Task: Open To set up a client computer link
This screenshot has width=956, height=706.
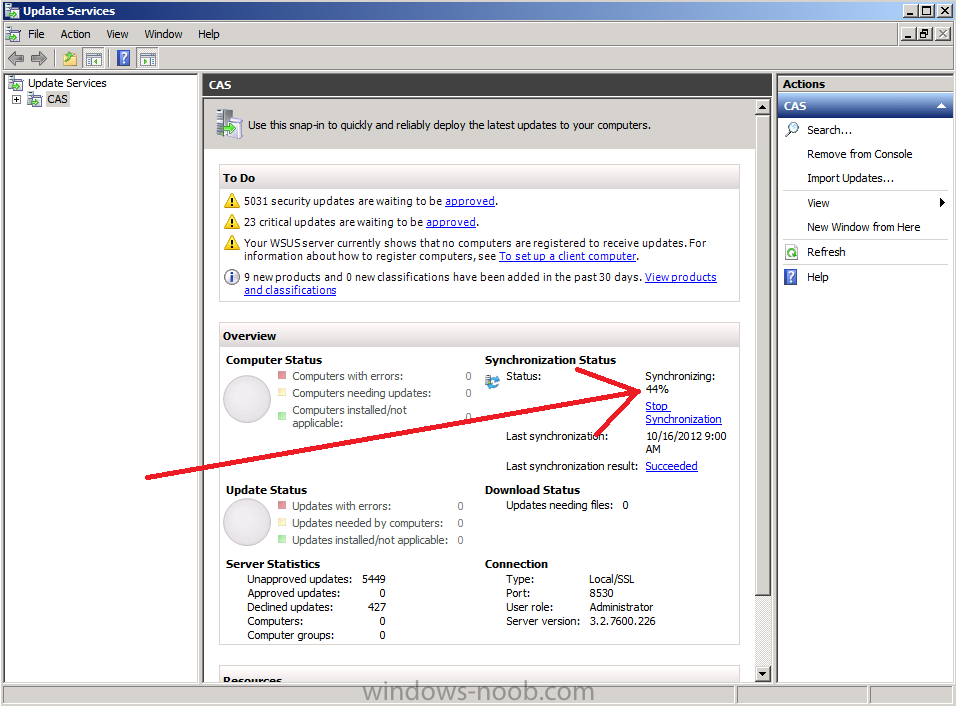Action: pos(567,256)
